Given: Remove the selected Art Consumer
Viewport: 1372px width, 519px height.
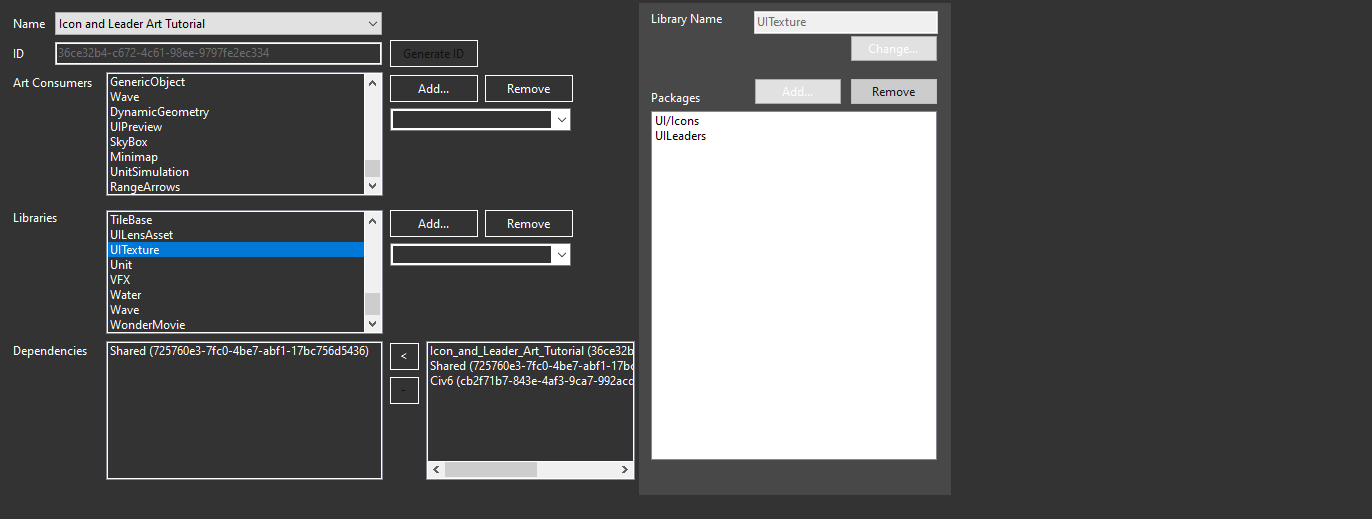Looking at the screenshot, I should point(529,89).
